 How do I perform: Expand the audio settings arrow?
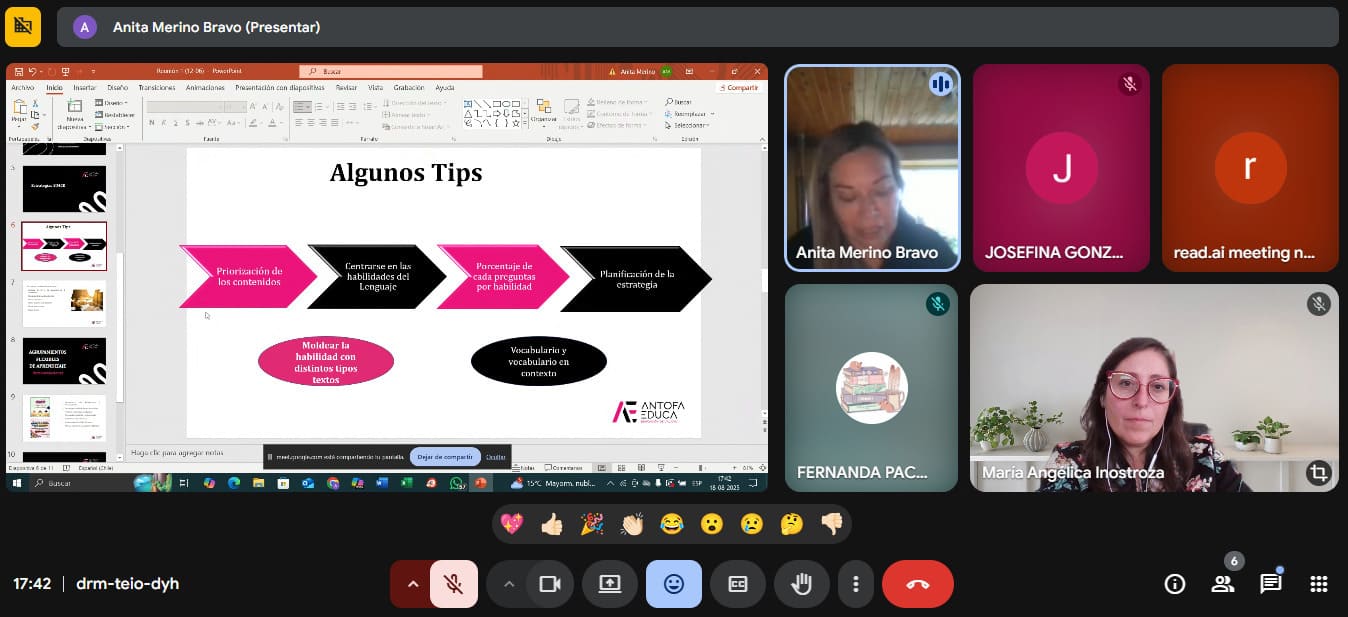(411, 584)
